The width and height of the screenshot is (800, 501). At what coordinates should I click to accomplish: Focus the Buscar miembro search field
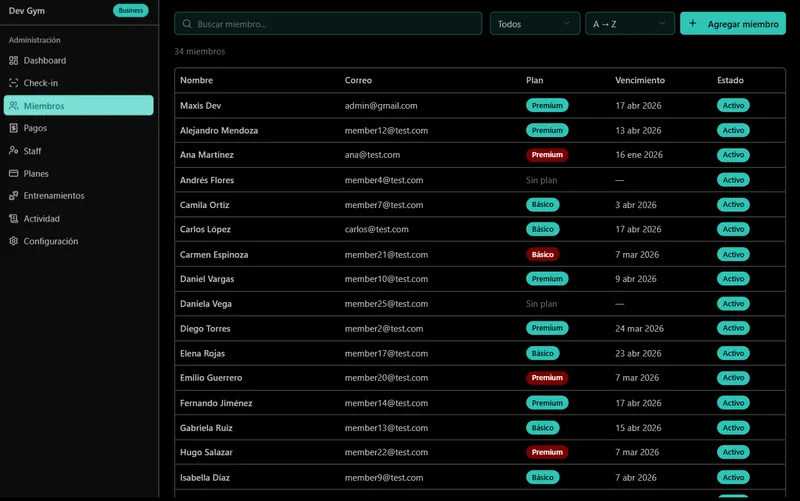tap(328, 23)
